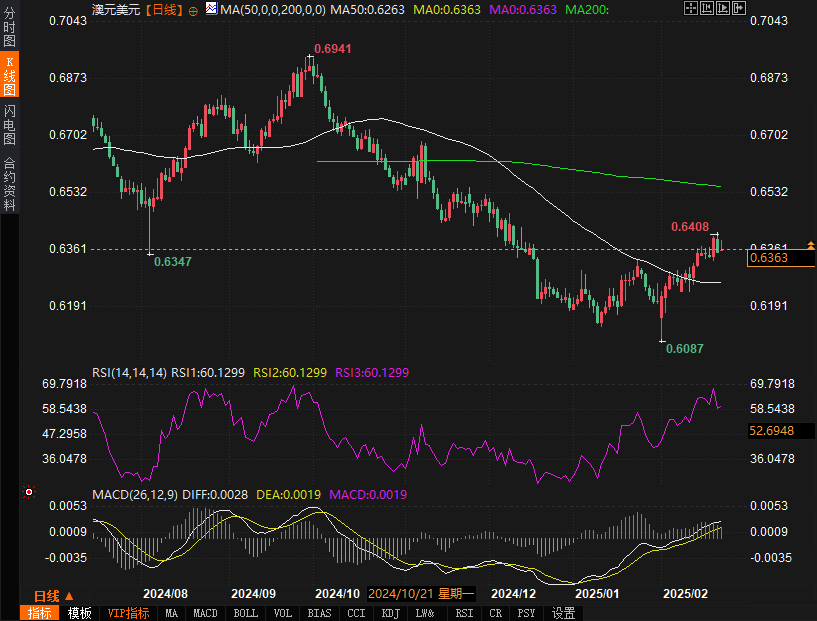
Task: Click the MA50:0.6263 value label
Action: pyautogui.click(x=367, y=9)
